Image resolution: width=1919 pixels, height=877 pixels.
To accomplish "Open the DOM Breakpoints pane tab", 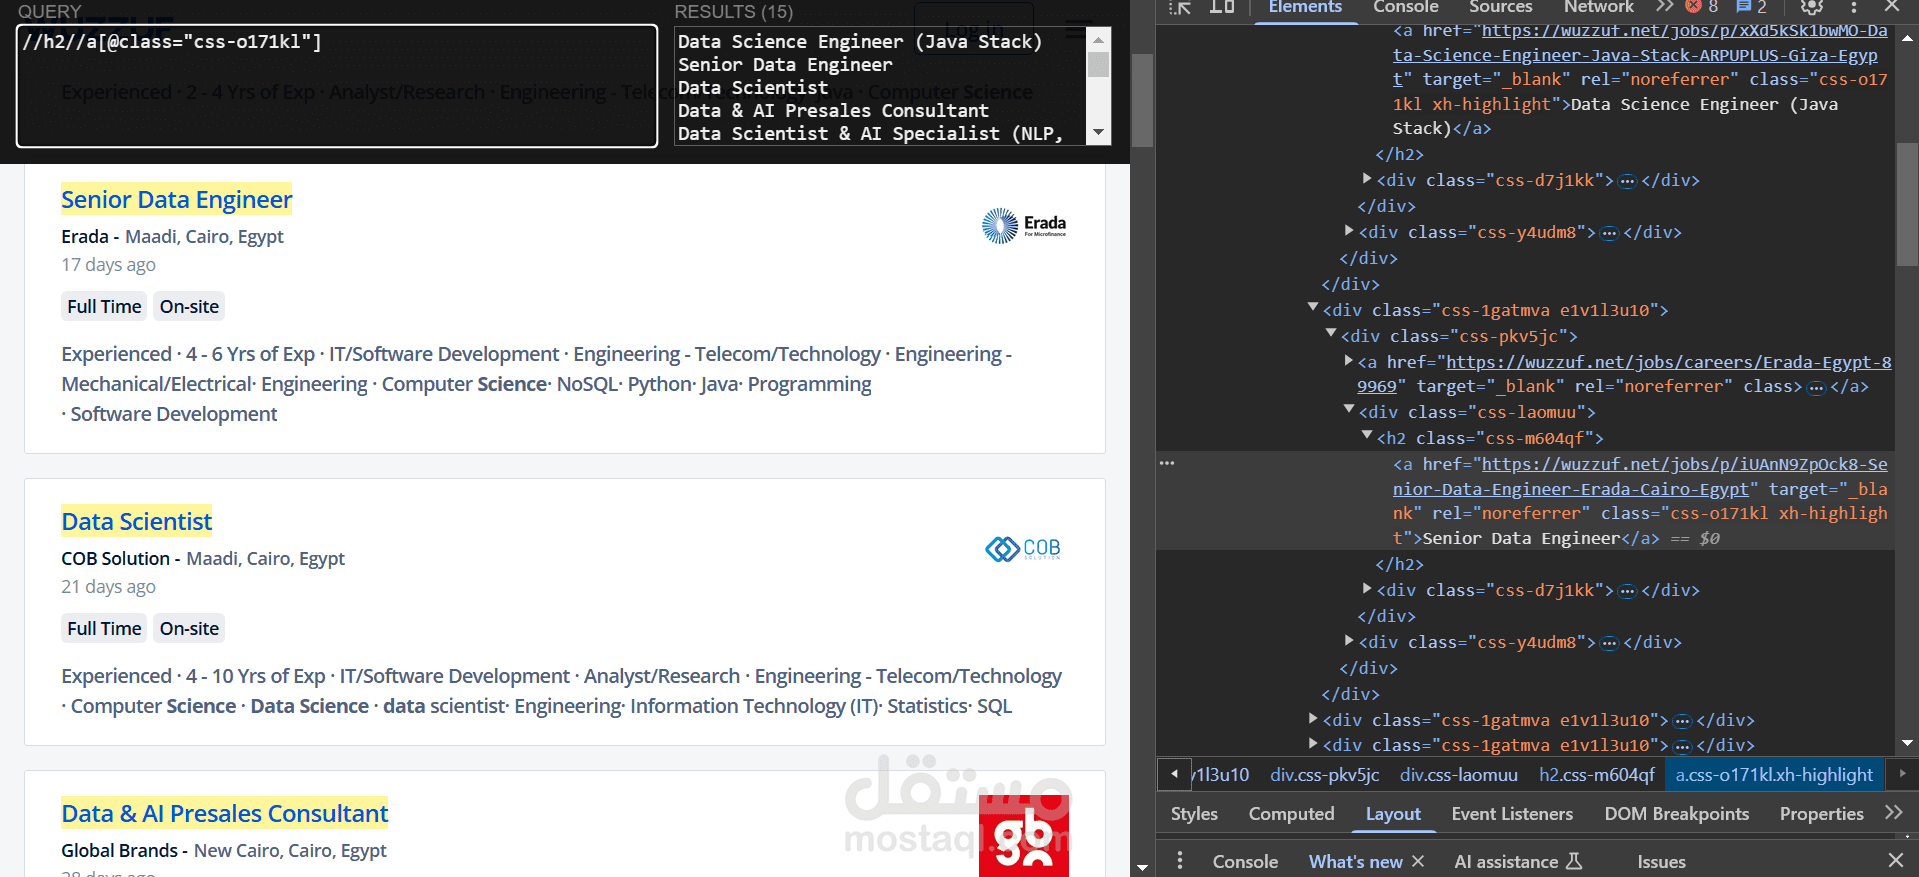I will tap(1677, 814).
